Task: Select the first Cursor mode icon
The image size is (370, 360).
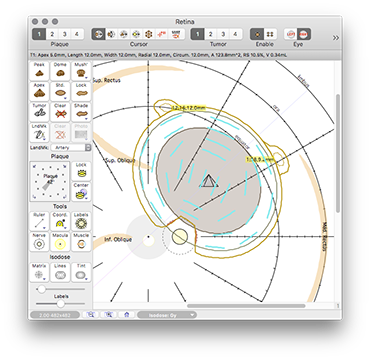Action: tap(98, 34)
